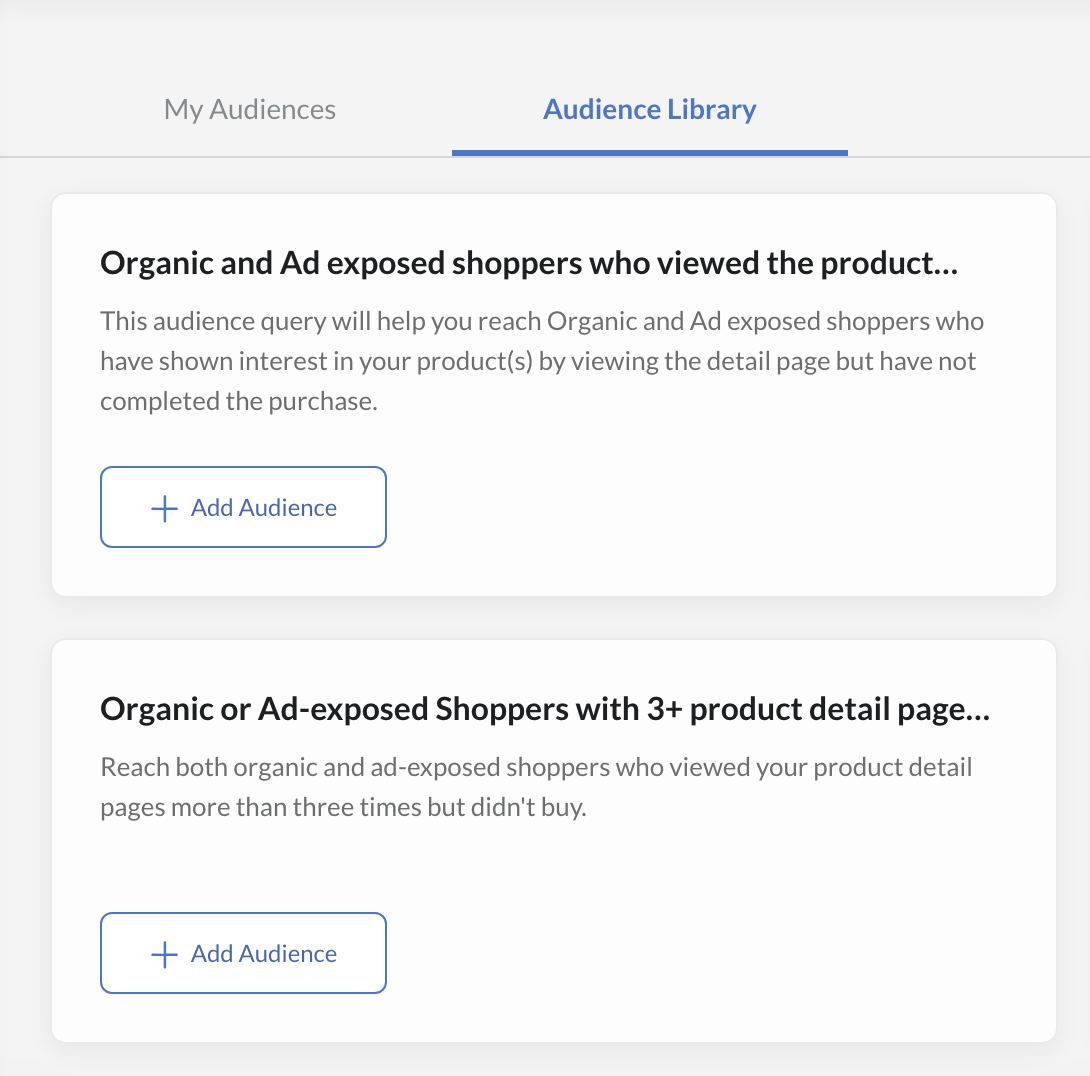1090x1076 pixels.
Task: Select the Audience Library tab
Action: tap(649, 110)
